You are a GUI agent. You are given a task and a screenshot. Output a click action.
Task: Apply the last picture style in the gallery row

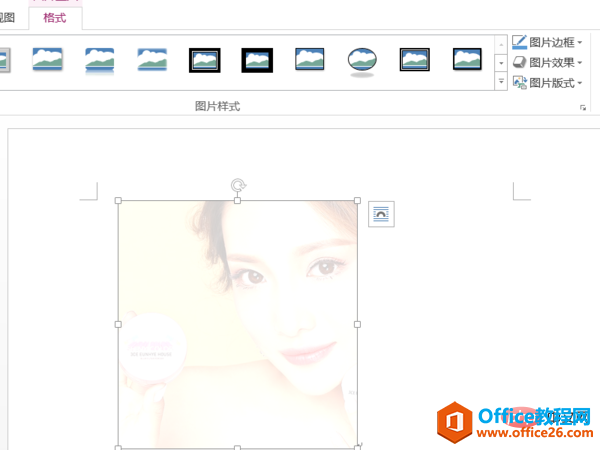[x=467, y=60]
